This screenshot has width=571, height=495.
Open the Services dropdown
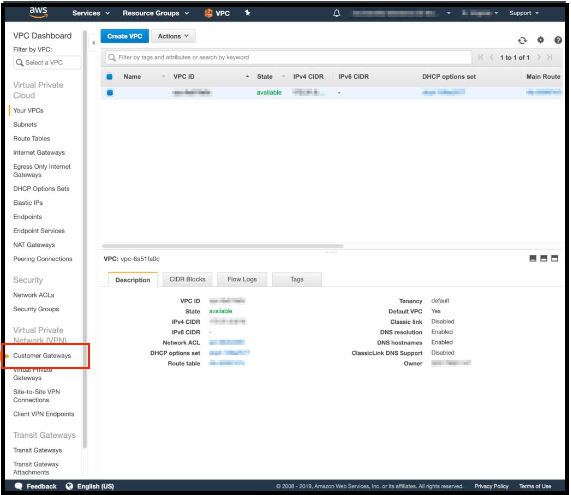point(91,13)
